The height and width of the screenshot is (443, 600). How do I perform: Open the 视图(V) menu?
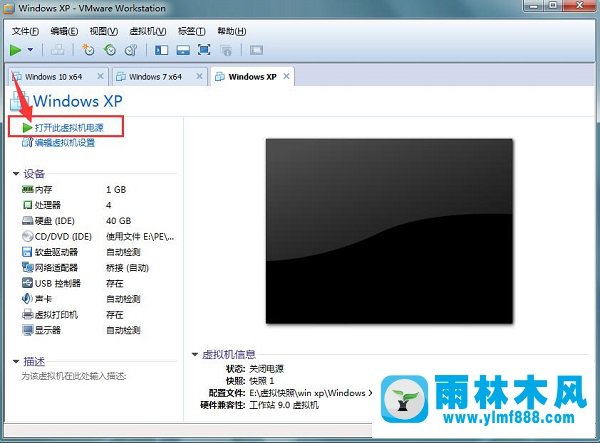click(x=104, y=31)
